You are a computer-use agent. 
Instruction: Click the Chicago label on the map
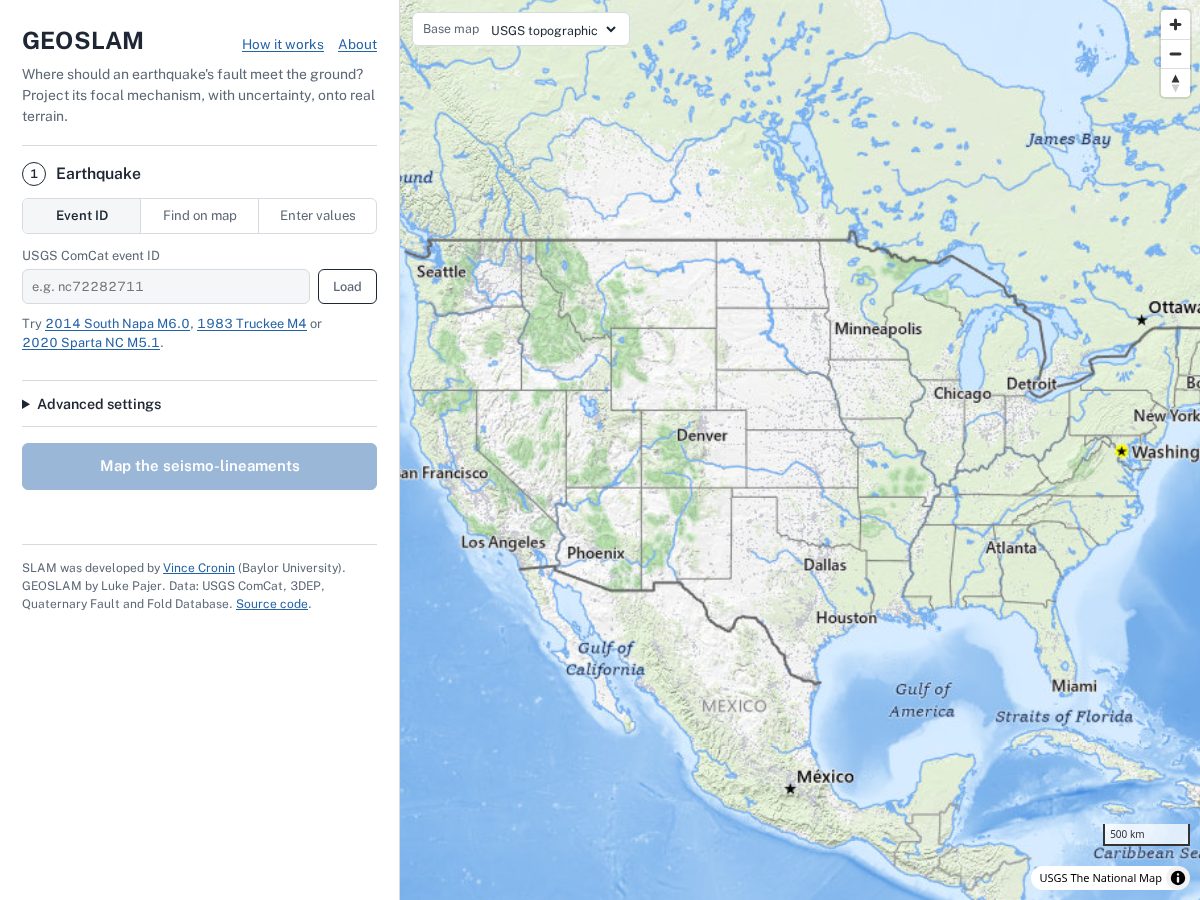[962, 394]
